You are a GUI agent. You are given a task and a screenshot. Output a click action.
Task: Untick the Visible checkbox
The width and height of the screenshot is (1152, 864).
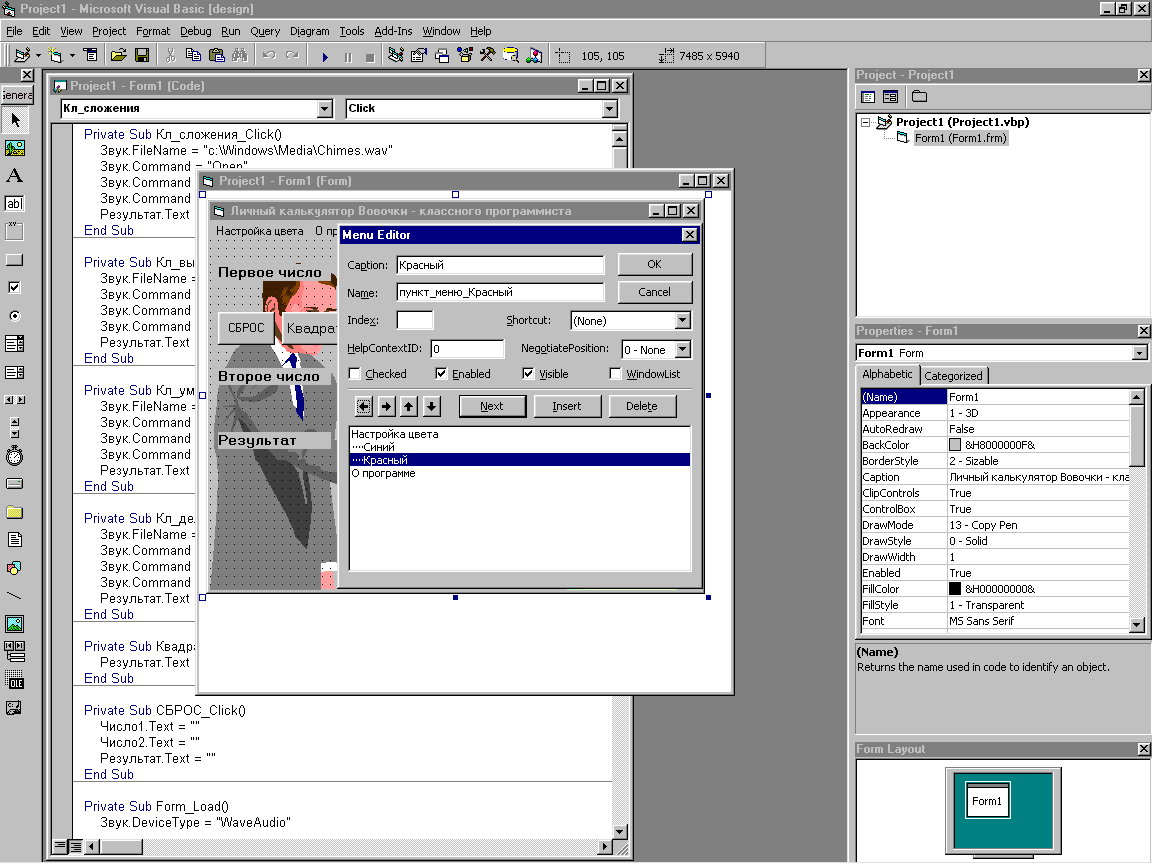(529, 374)
